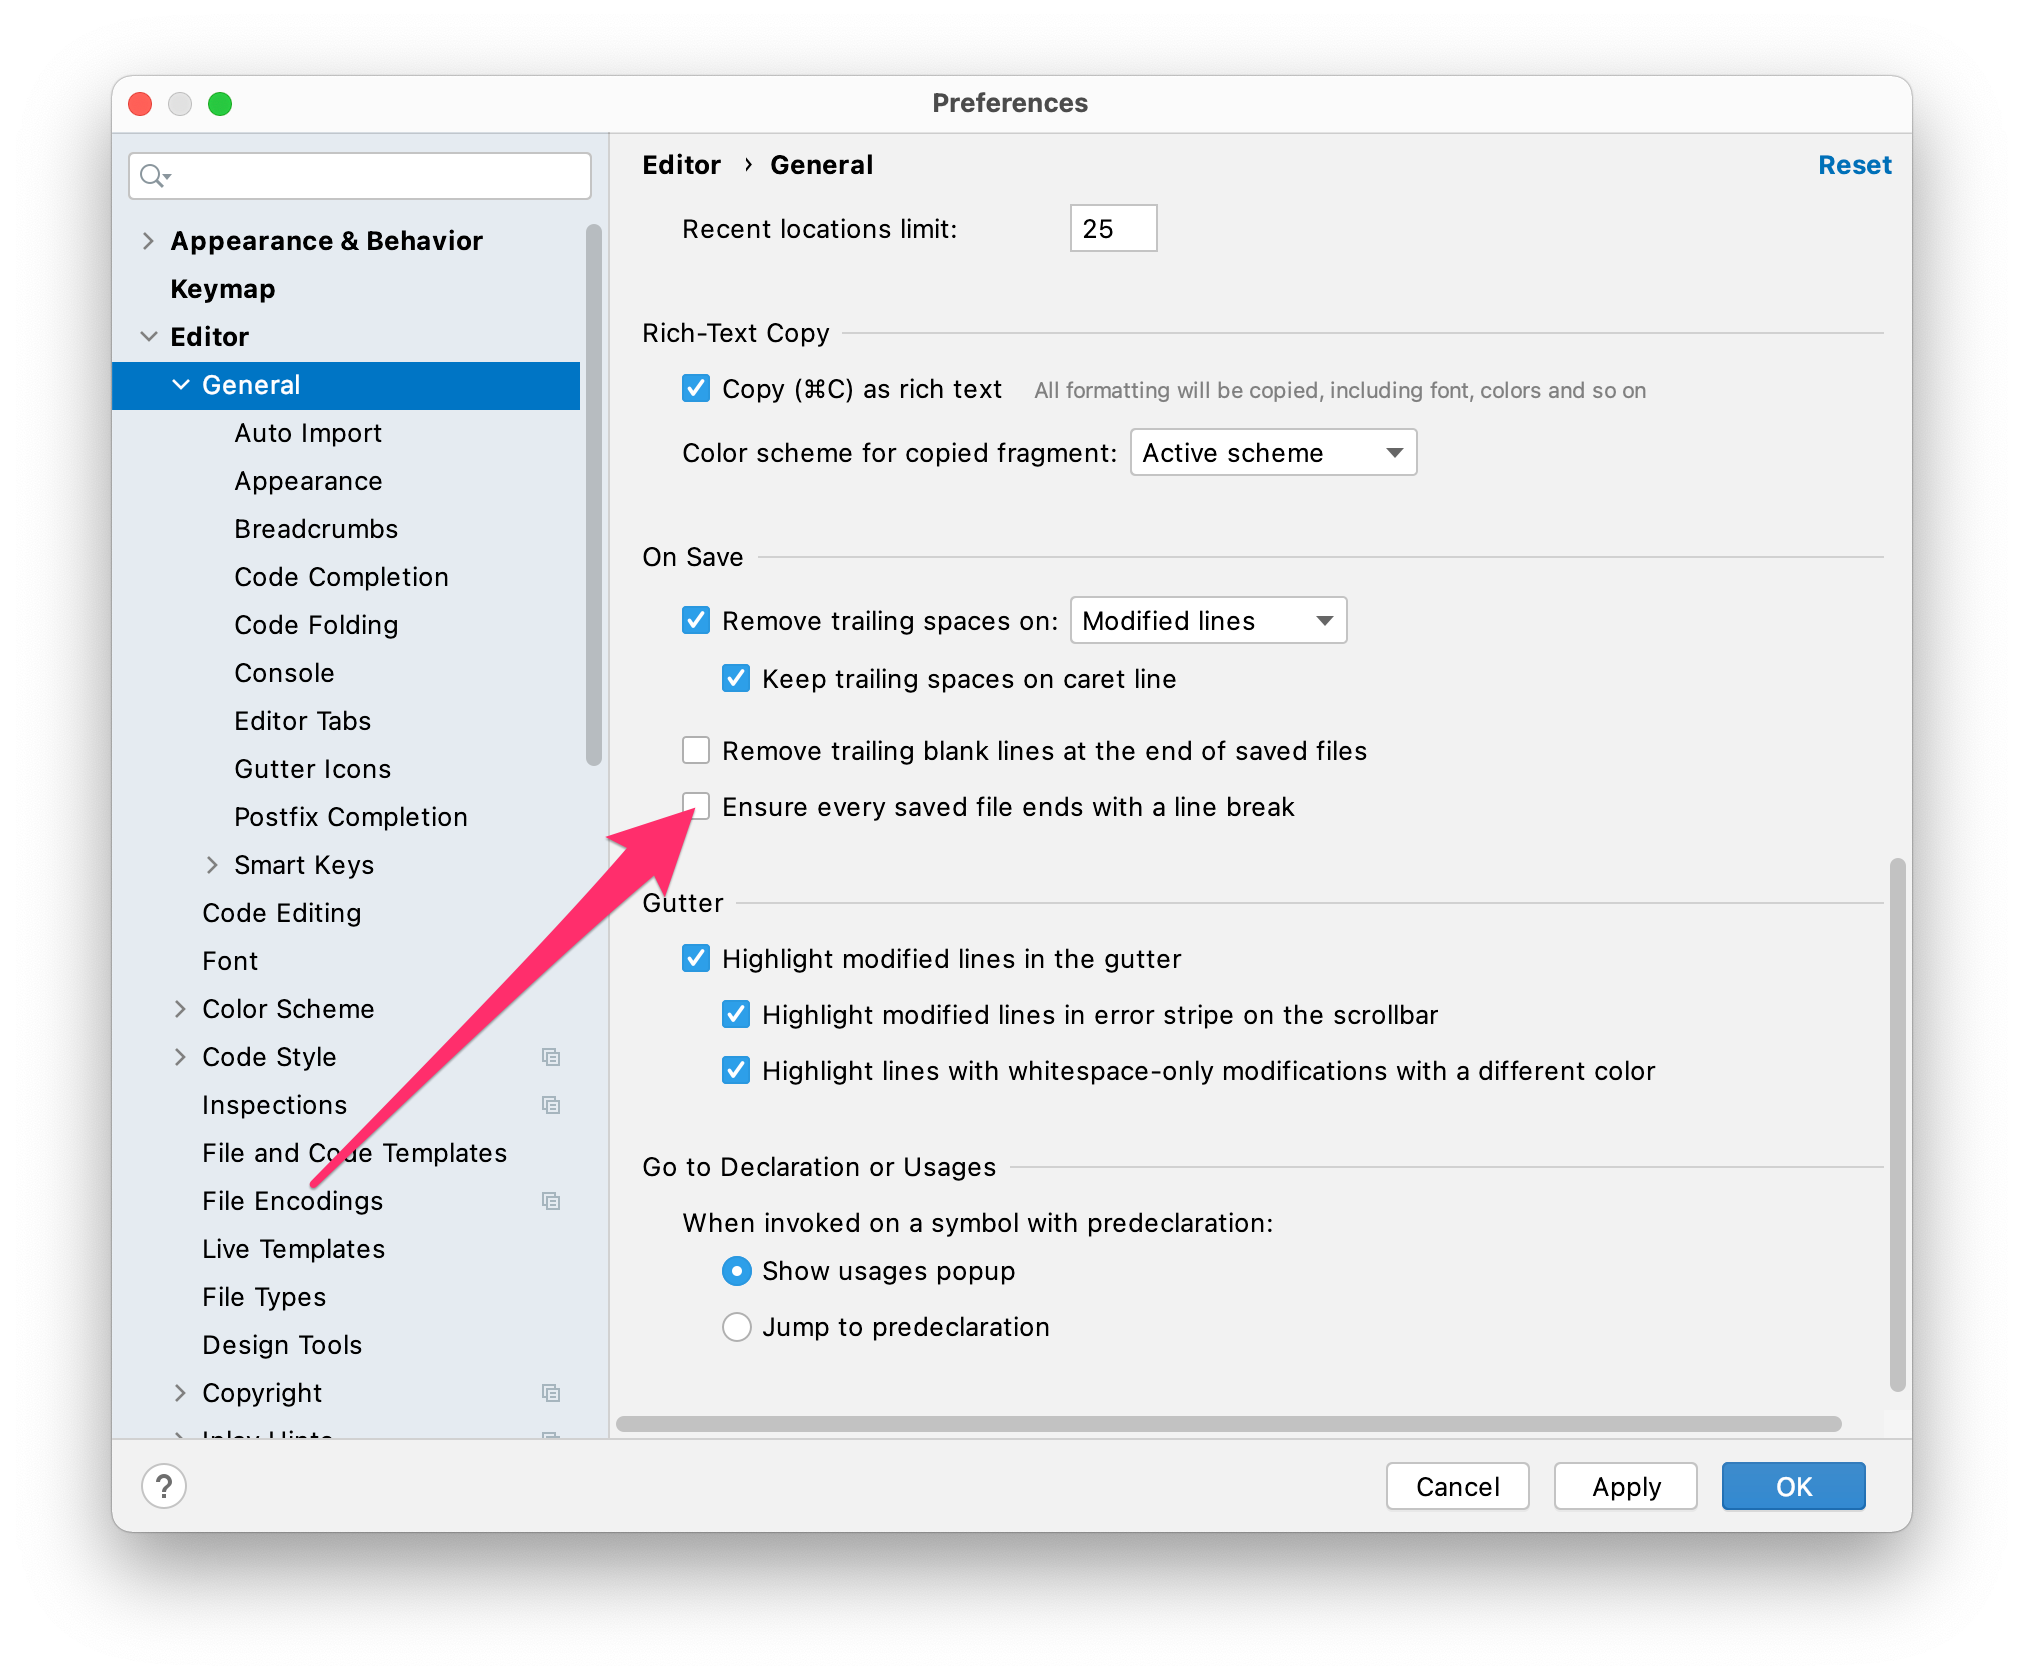
Task: Open the Modified lines dropdown
Action: (1208, 621)
